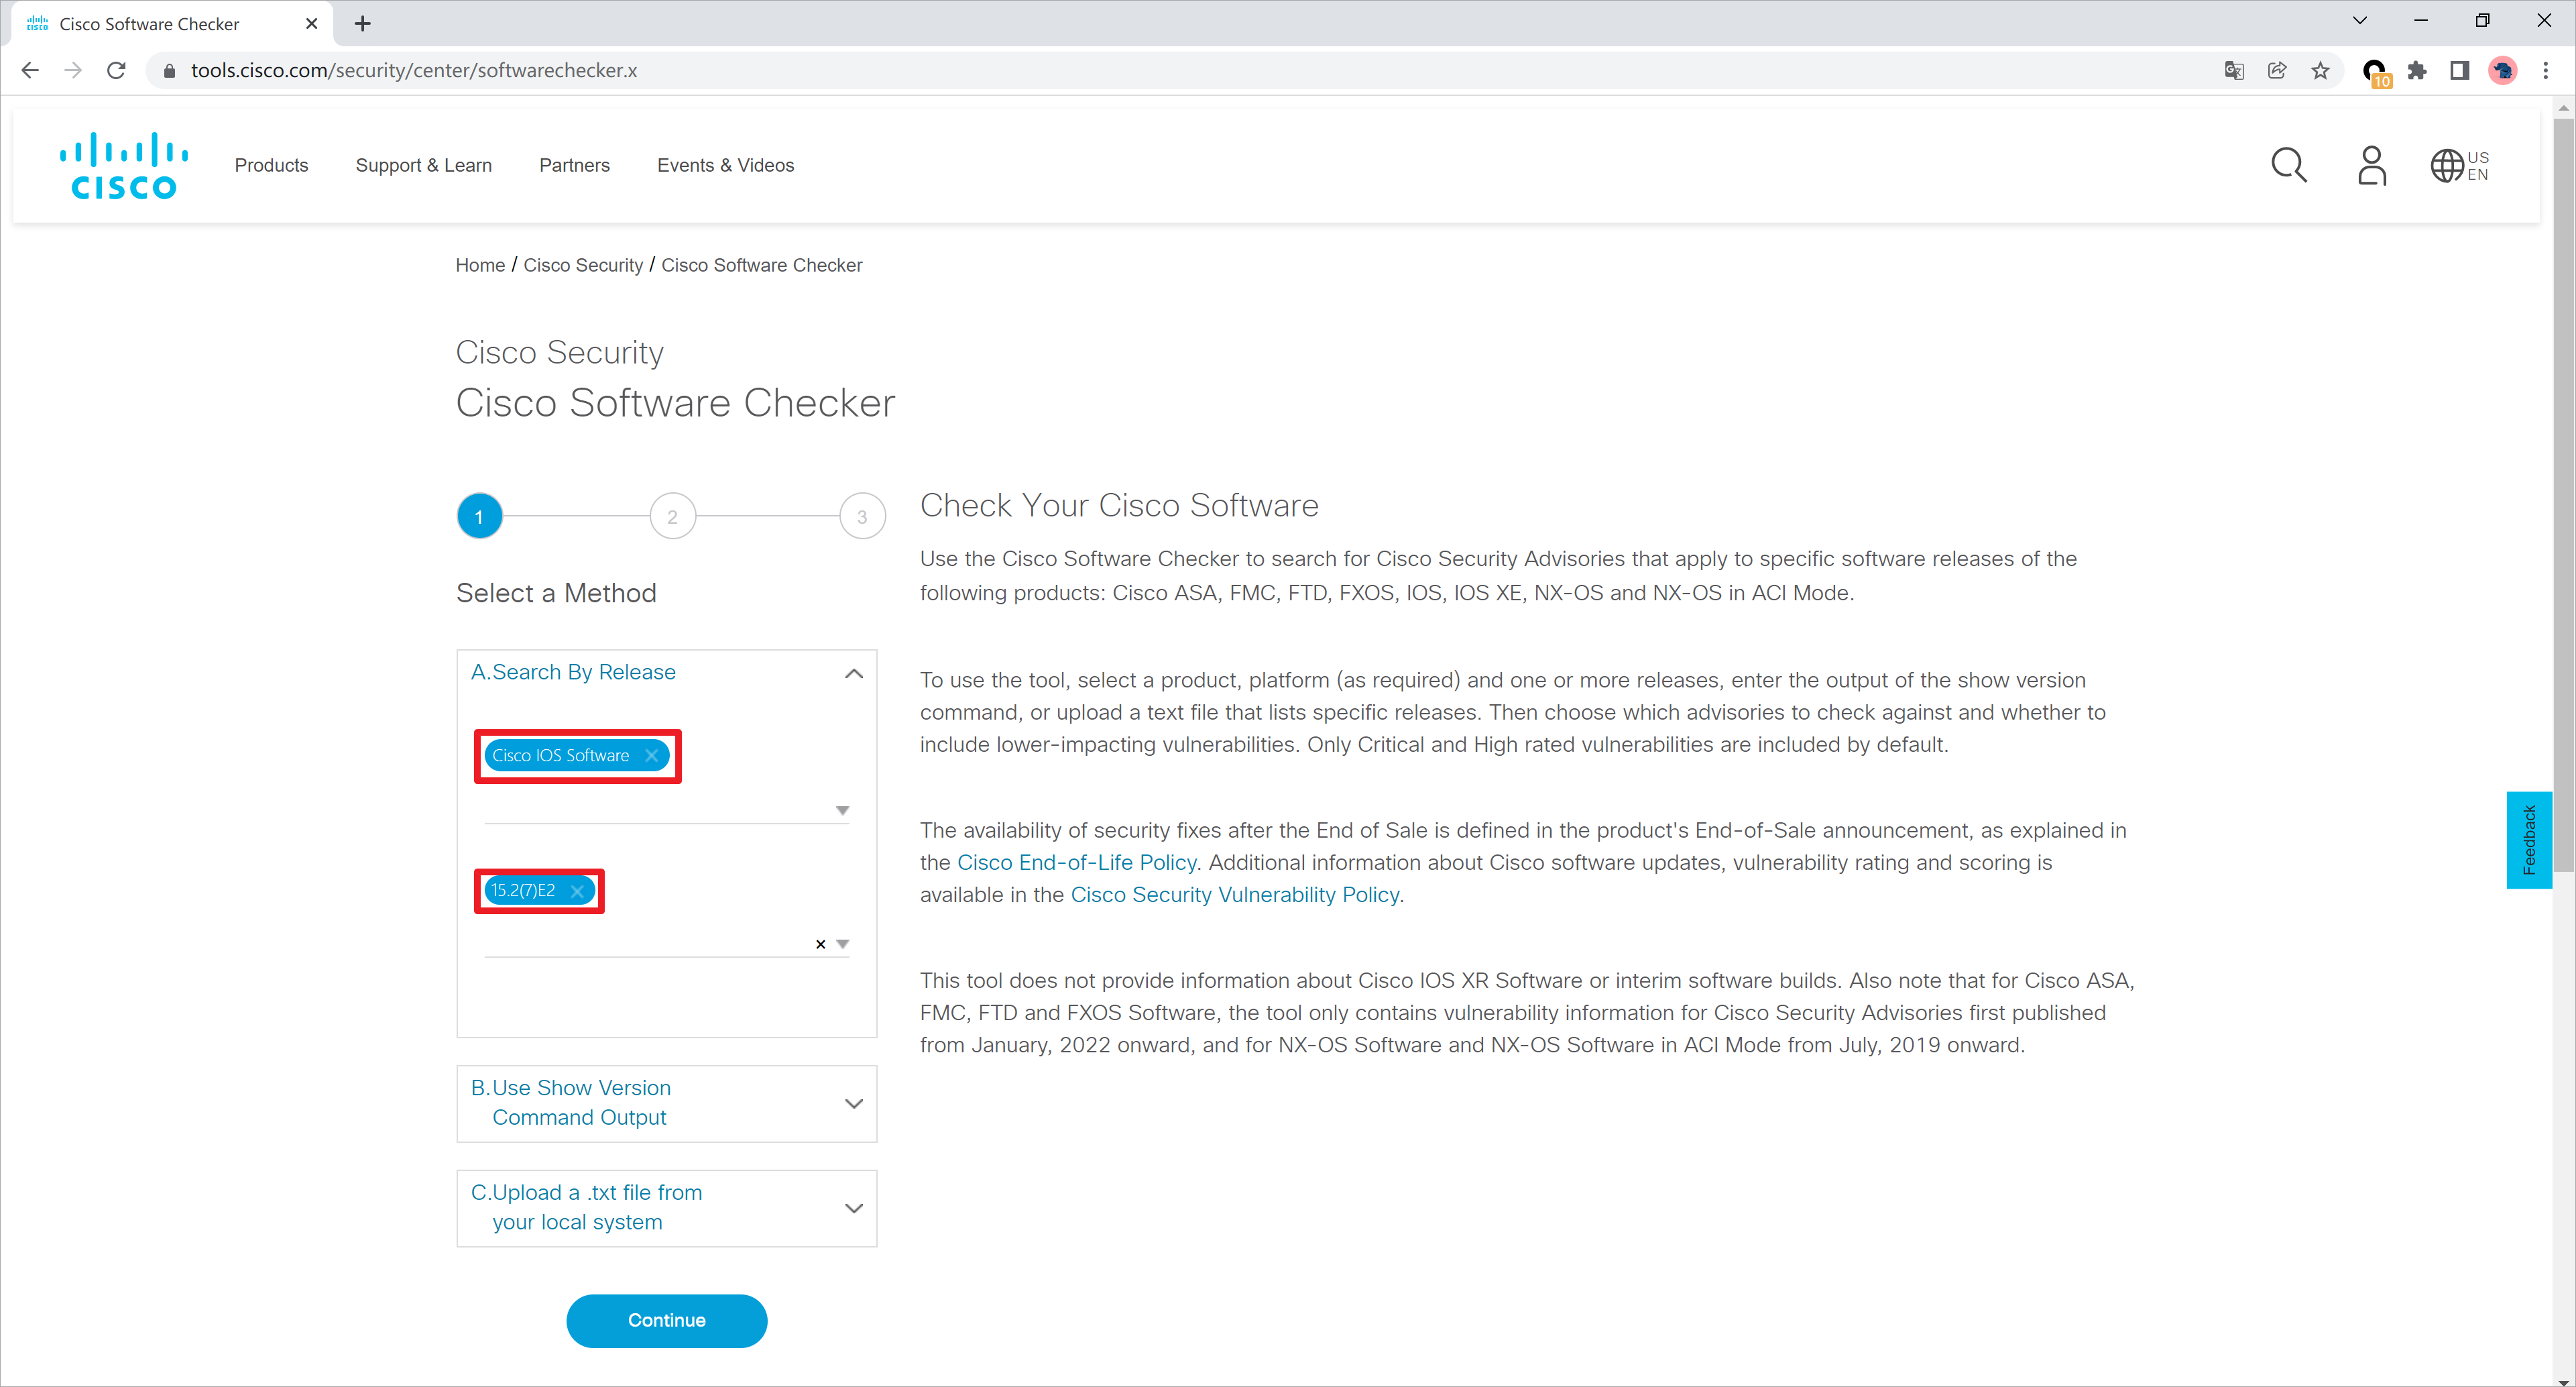Remove the 15.2(7)E2 release tag
Screen dimensions: 2576x1387
click(577, 891)
